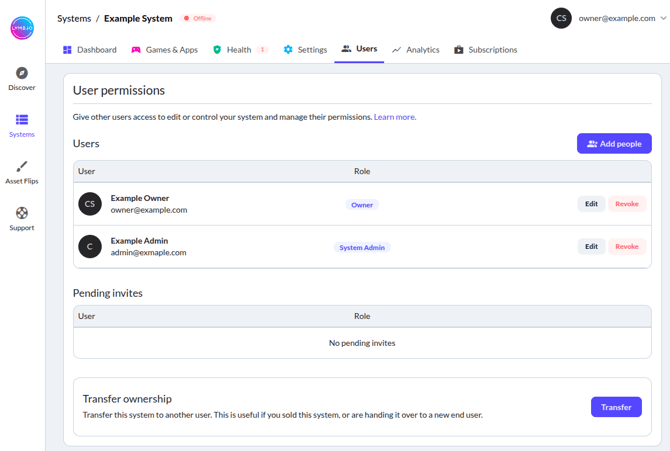Click the app logo in sidebar

[22, 28]
